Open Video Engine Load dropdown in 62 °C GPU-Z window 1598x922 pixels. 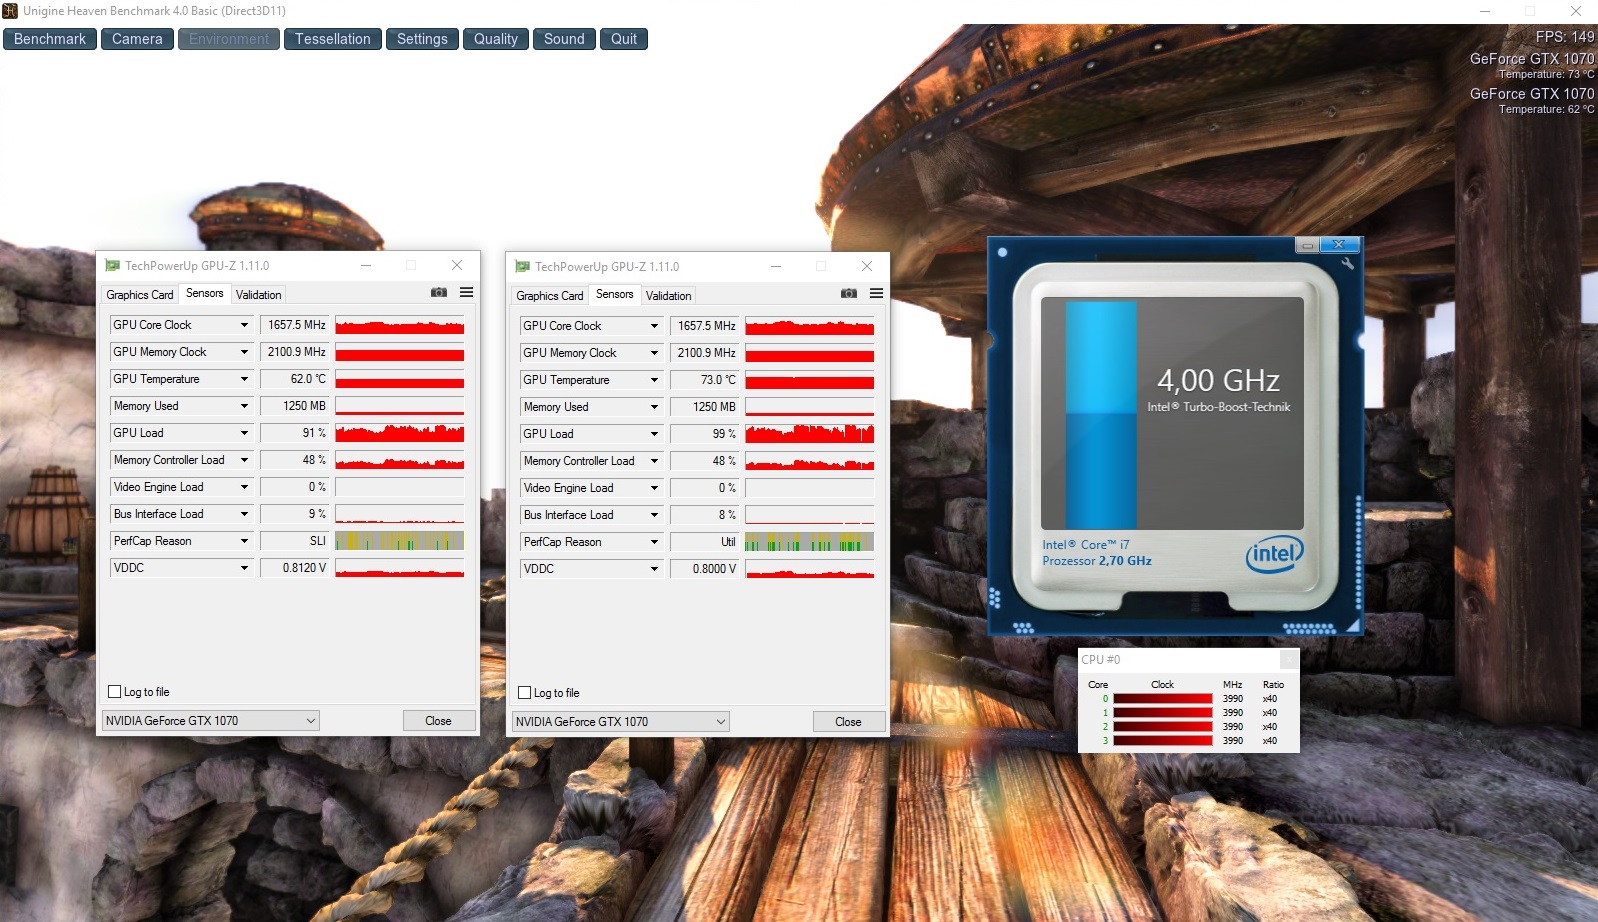point(244,487)
